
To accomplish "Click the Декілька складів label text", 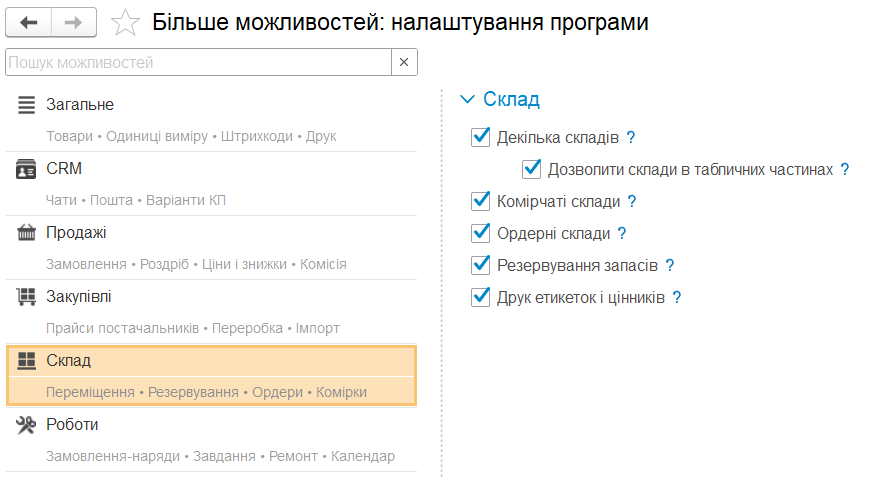I will point(558,137).
